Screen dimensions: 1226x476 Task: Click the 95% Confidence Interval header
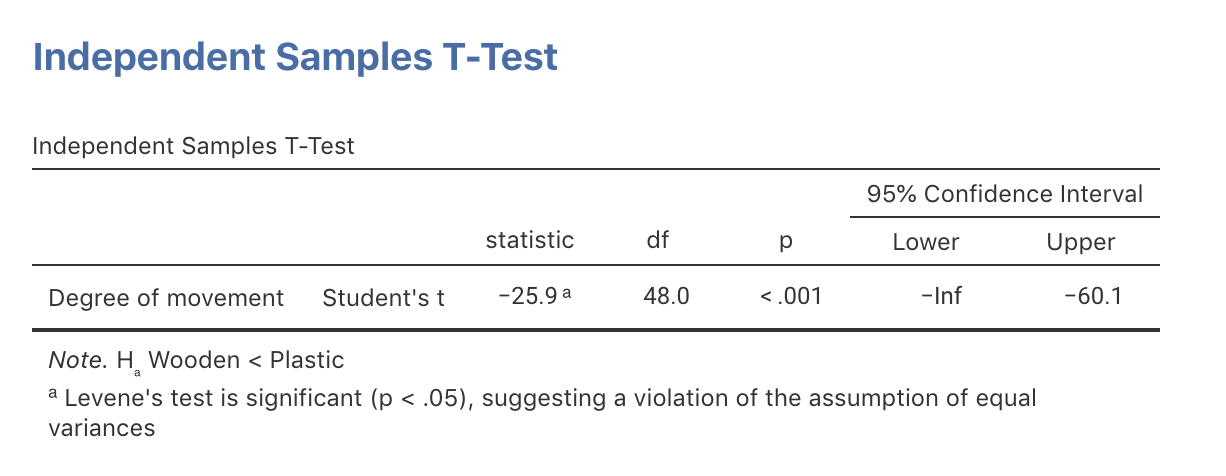[x=1005, y=194]
